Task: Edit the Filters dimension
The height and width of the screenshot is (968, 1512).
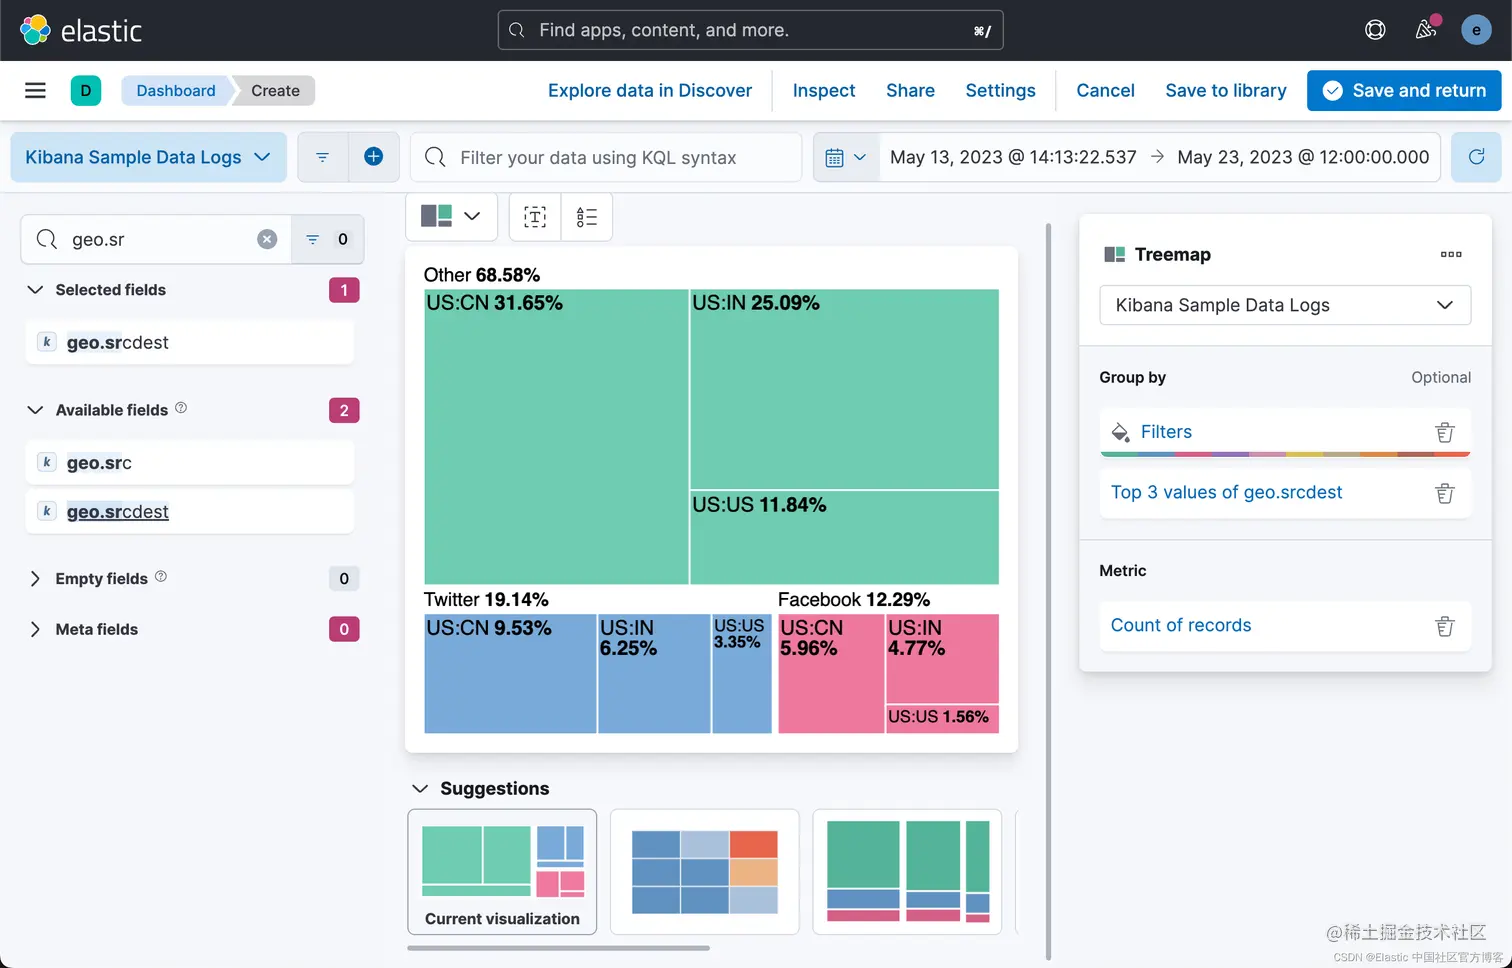Action: 1166,432
